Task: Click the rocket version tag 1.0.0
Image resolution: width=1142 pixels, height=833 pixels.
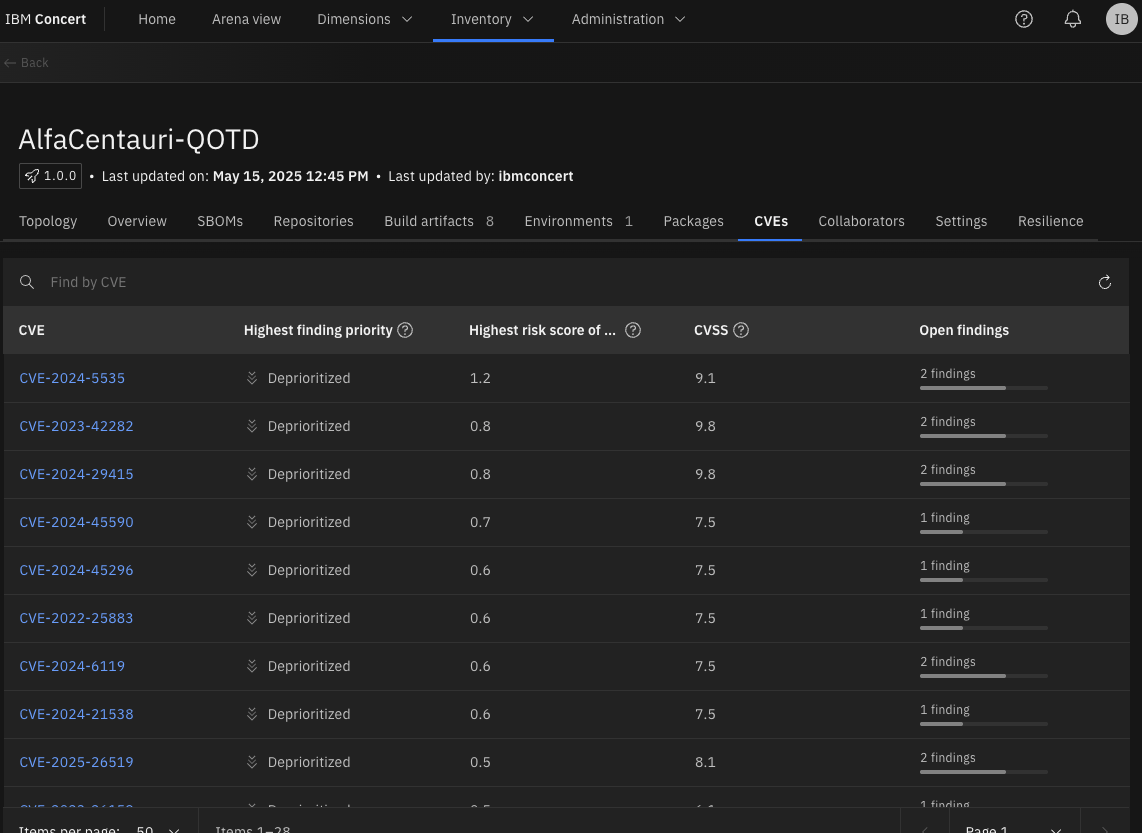Action: point(50,176)
